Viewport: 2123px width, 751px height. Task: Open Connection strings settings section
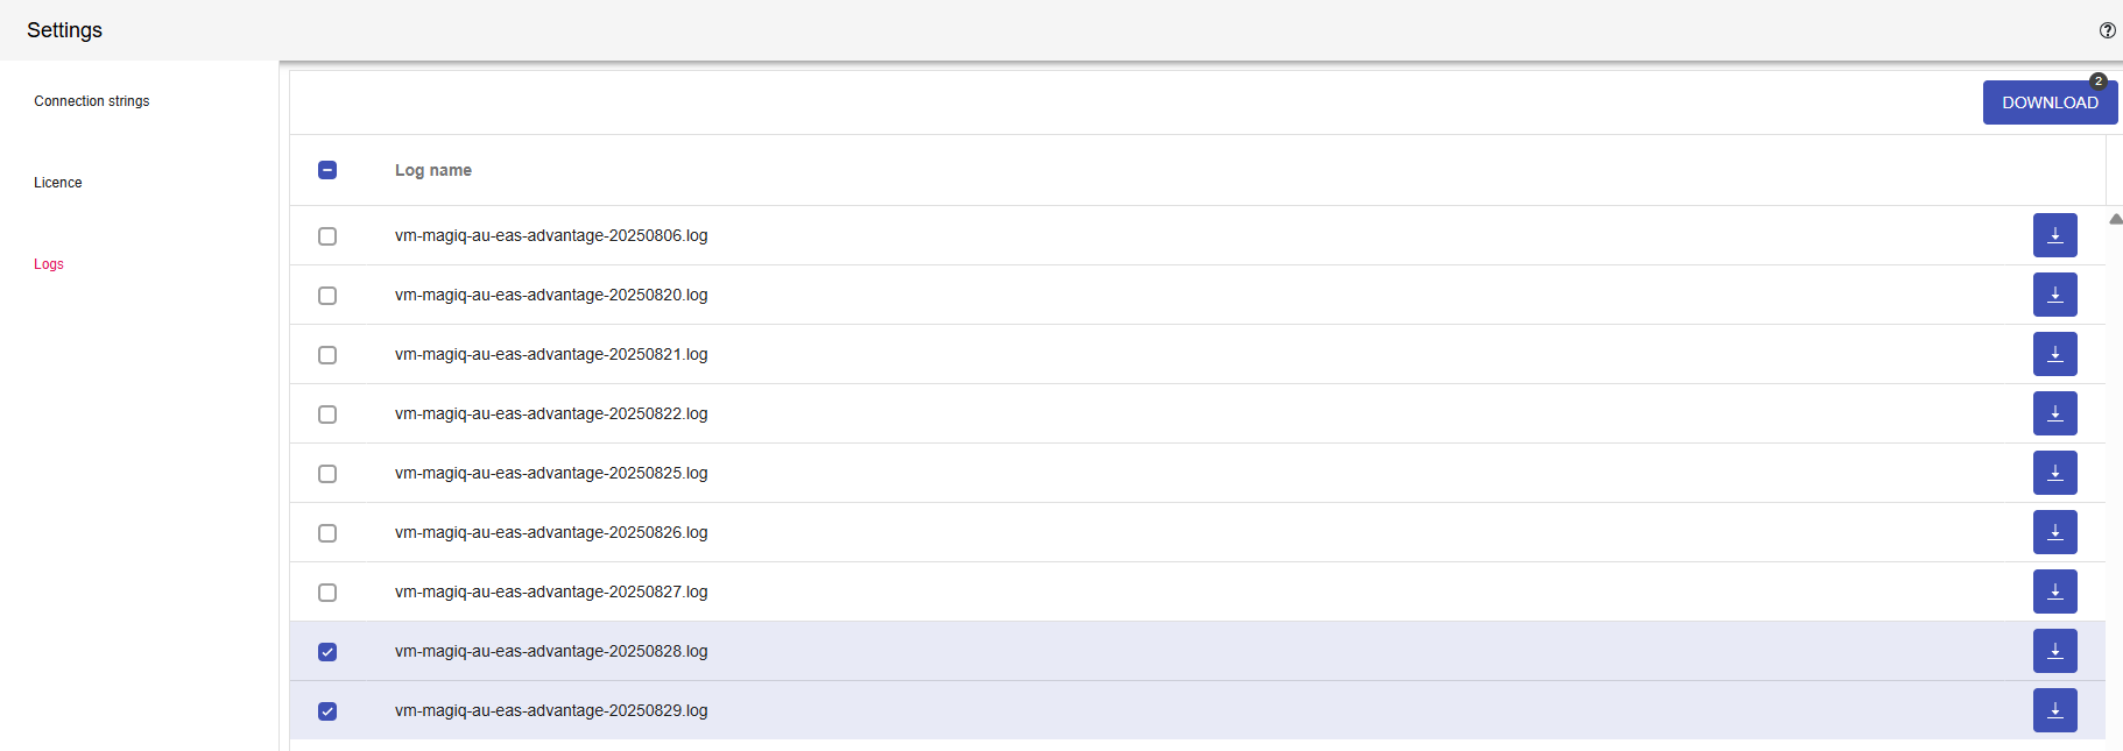click(92, 101)
